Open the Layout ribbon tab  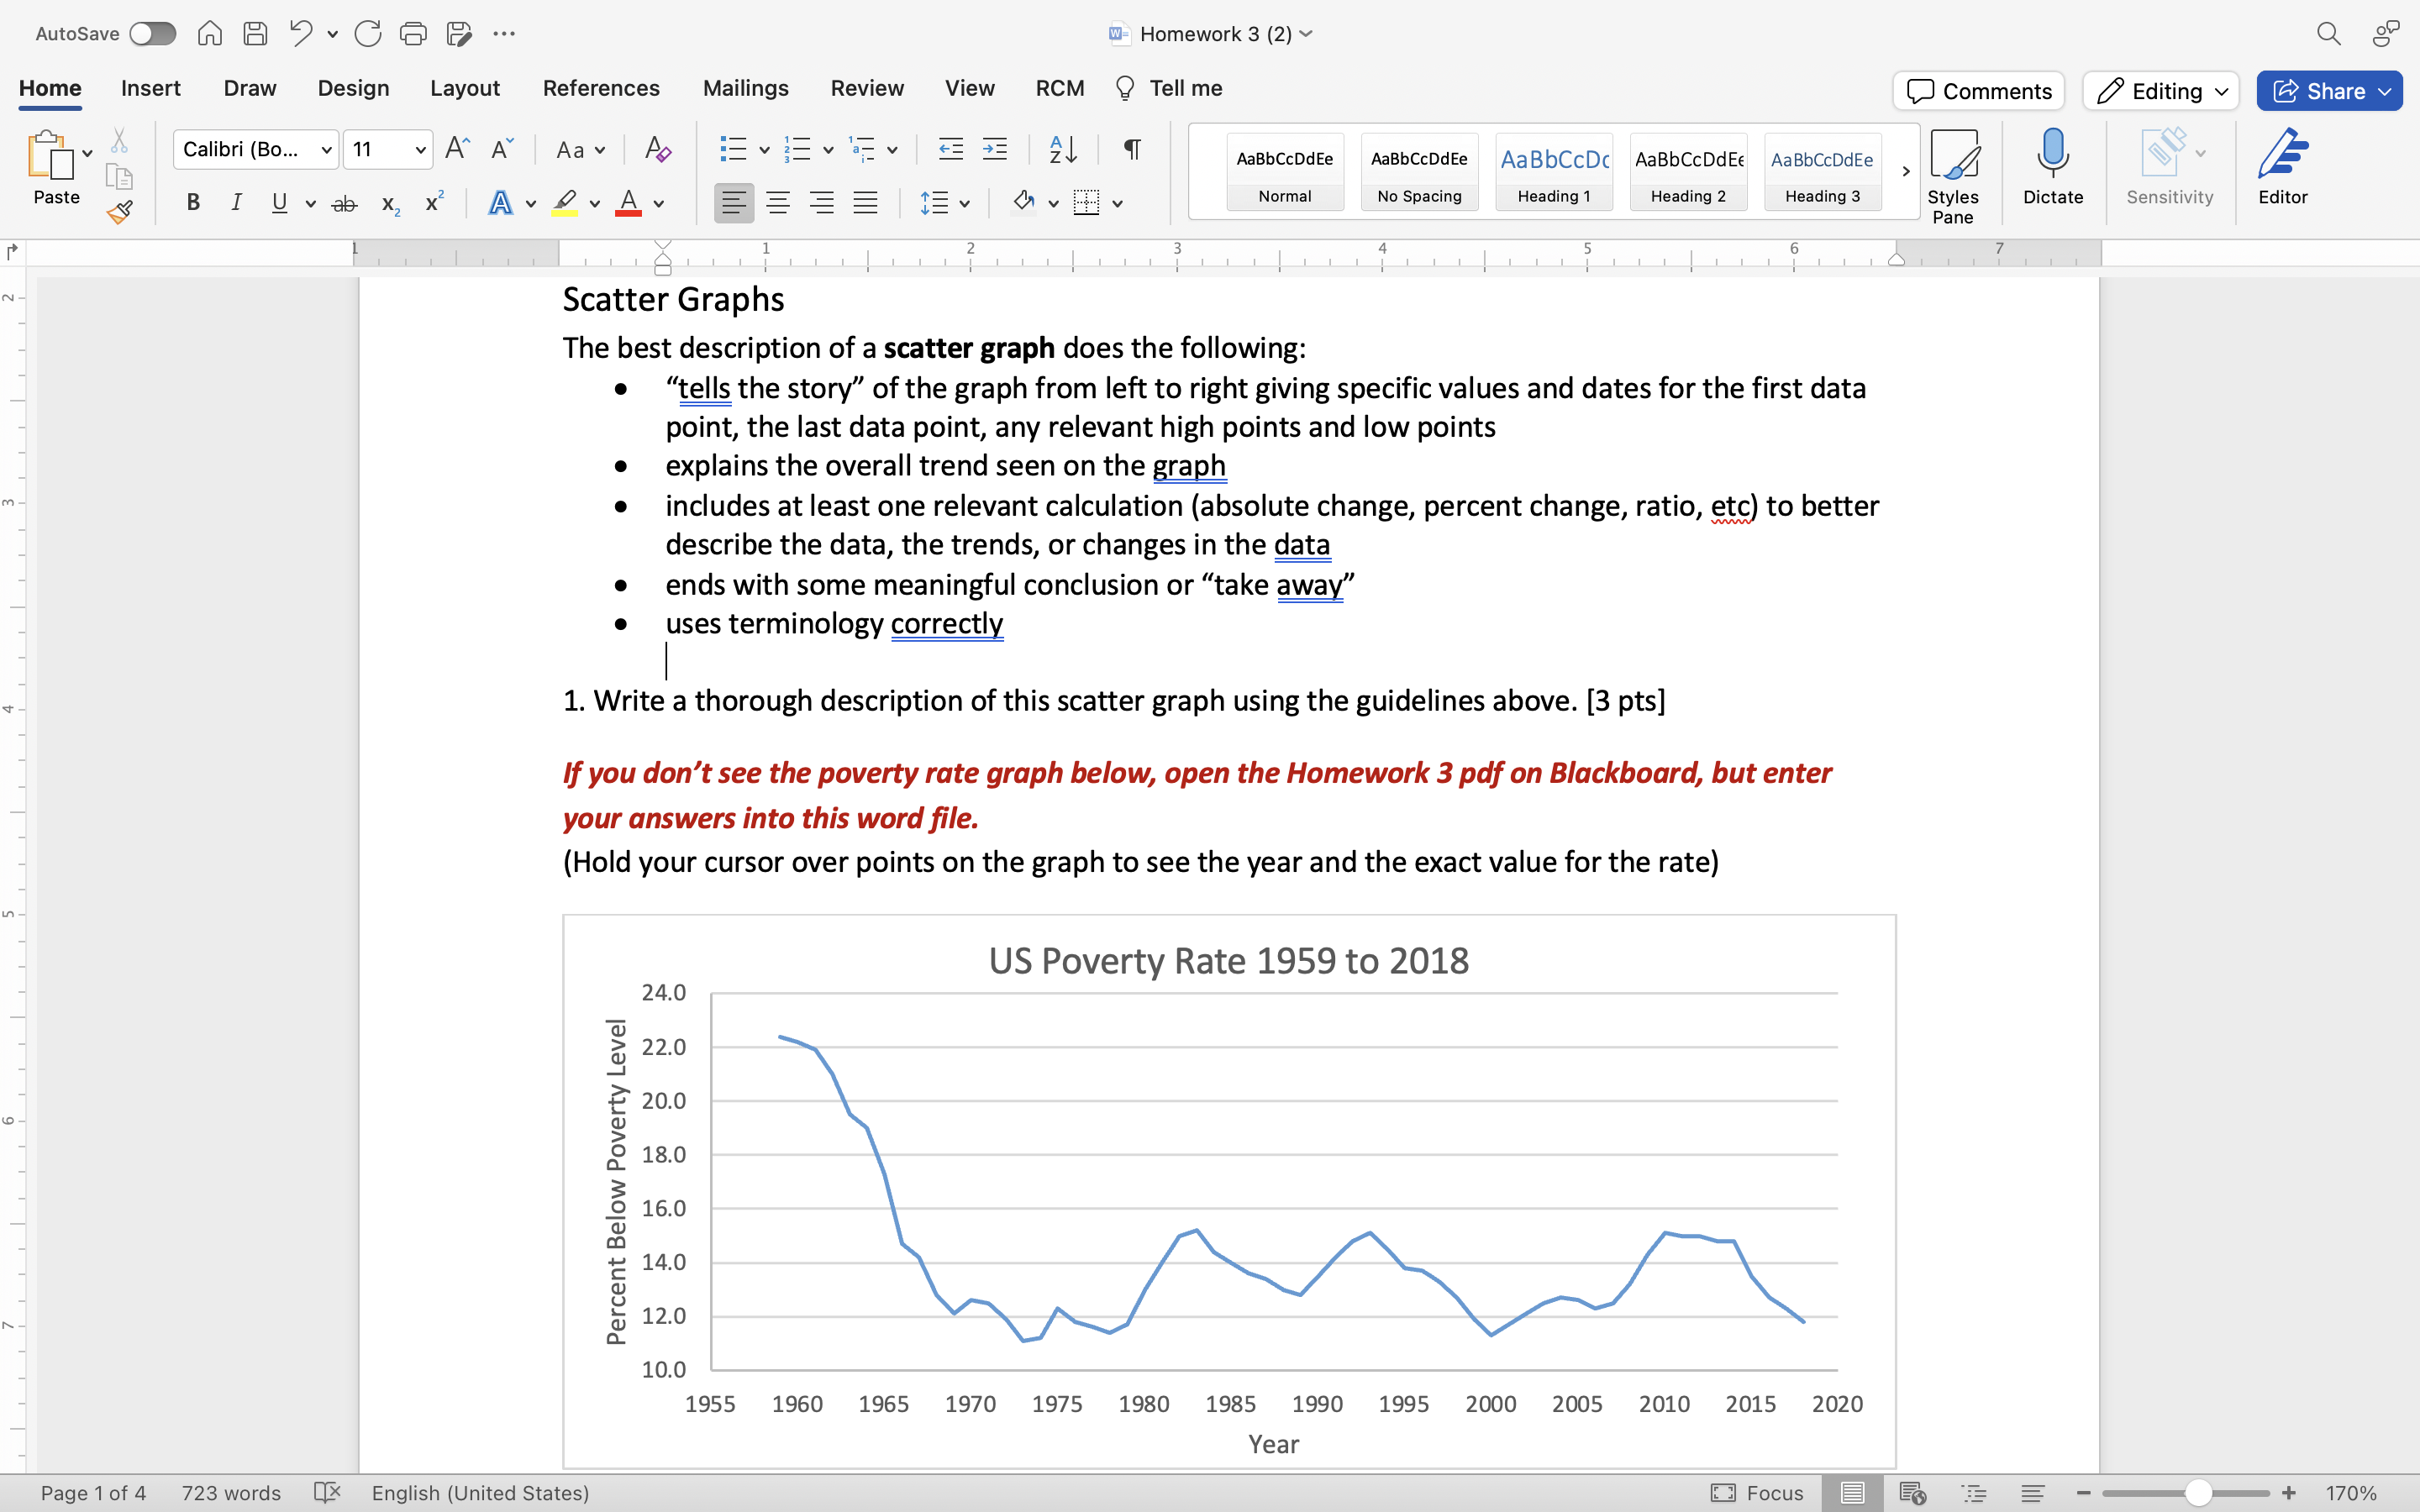[465, 88]
